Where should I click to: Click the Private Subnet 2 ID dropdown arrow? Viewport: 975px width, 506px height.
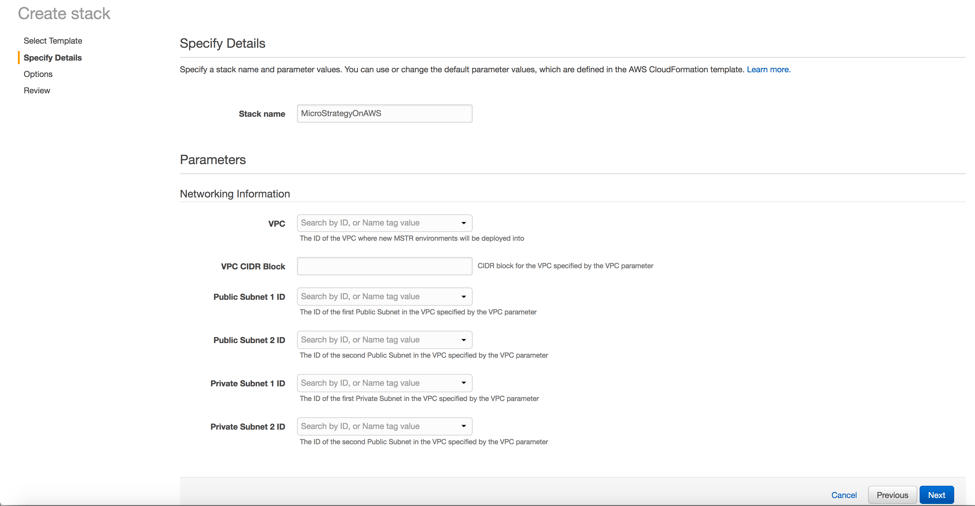click(463, 427)
